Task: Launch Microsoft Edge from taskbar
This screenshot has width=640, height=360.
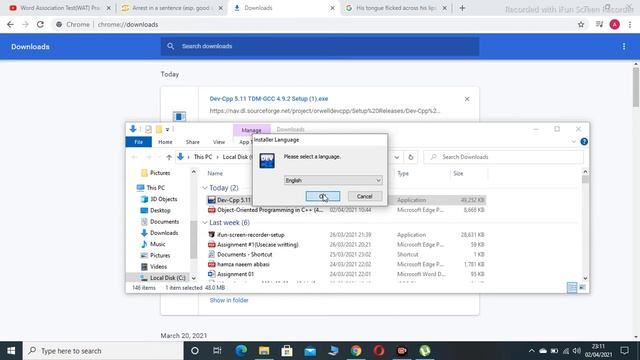Action: click(x=241, y=351)
